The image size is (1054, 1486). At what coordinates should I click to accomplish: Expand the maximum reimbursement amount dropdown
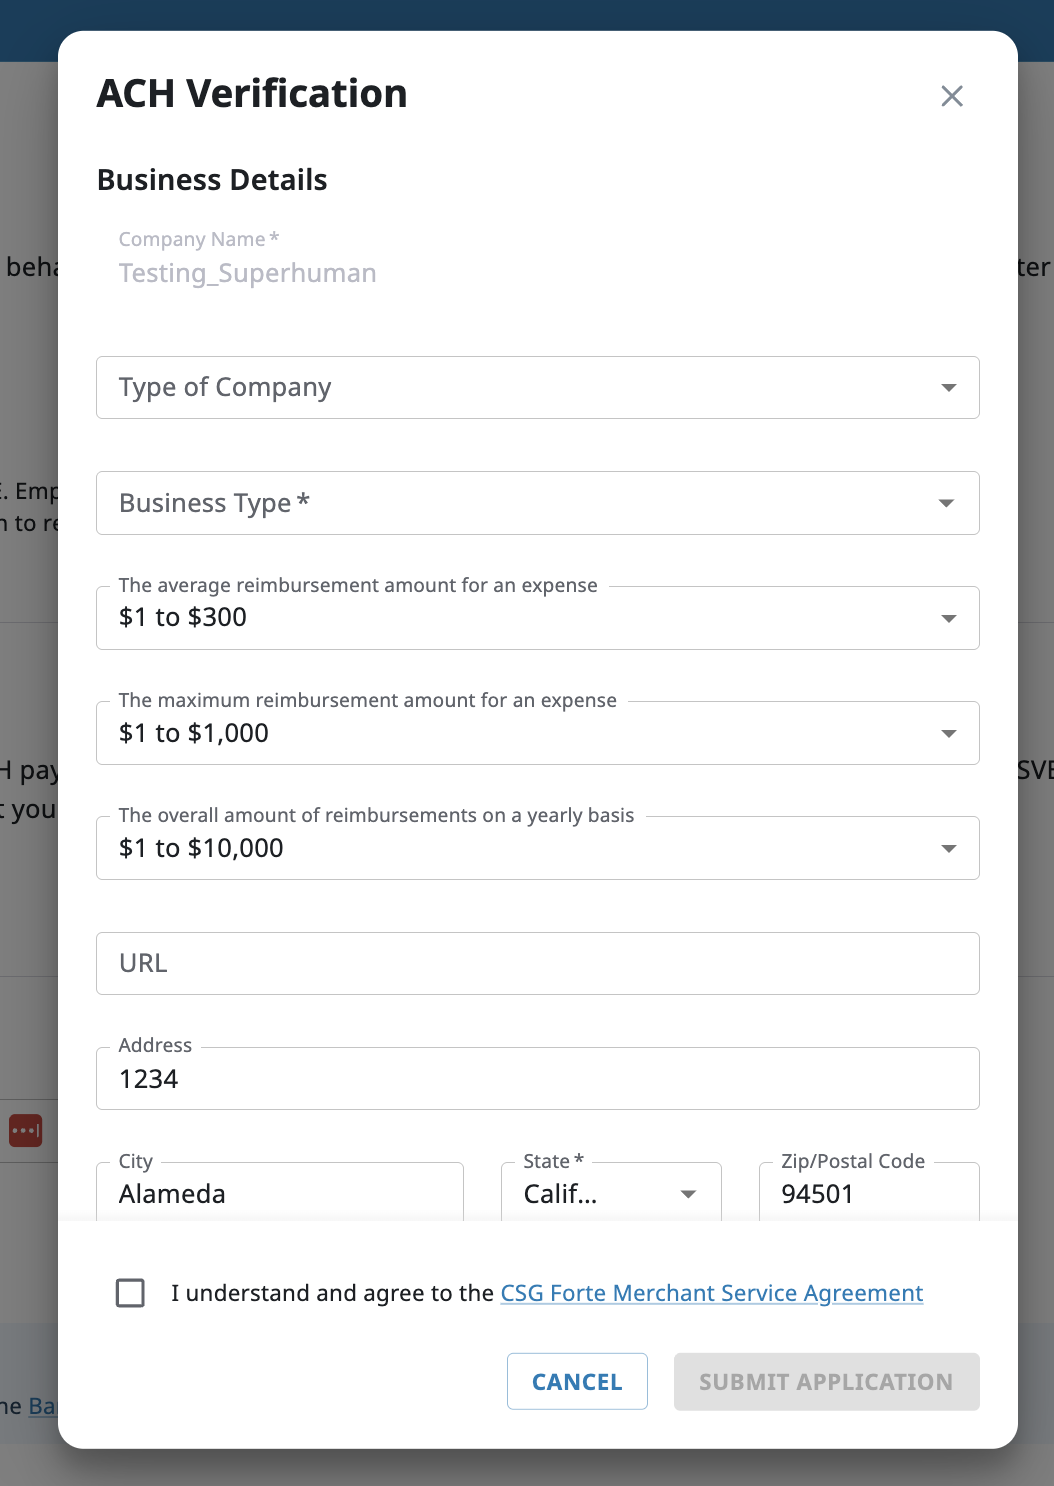(x=537, y=733)
